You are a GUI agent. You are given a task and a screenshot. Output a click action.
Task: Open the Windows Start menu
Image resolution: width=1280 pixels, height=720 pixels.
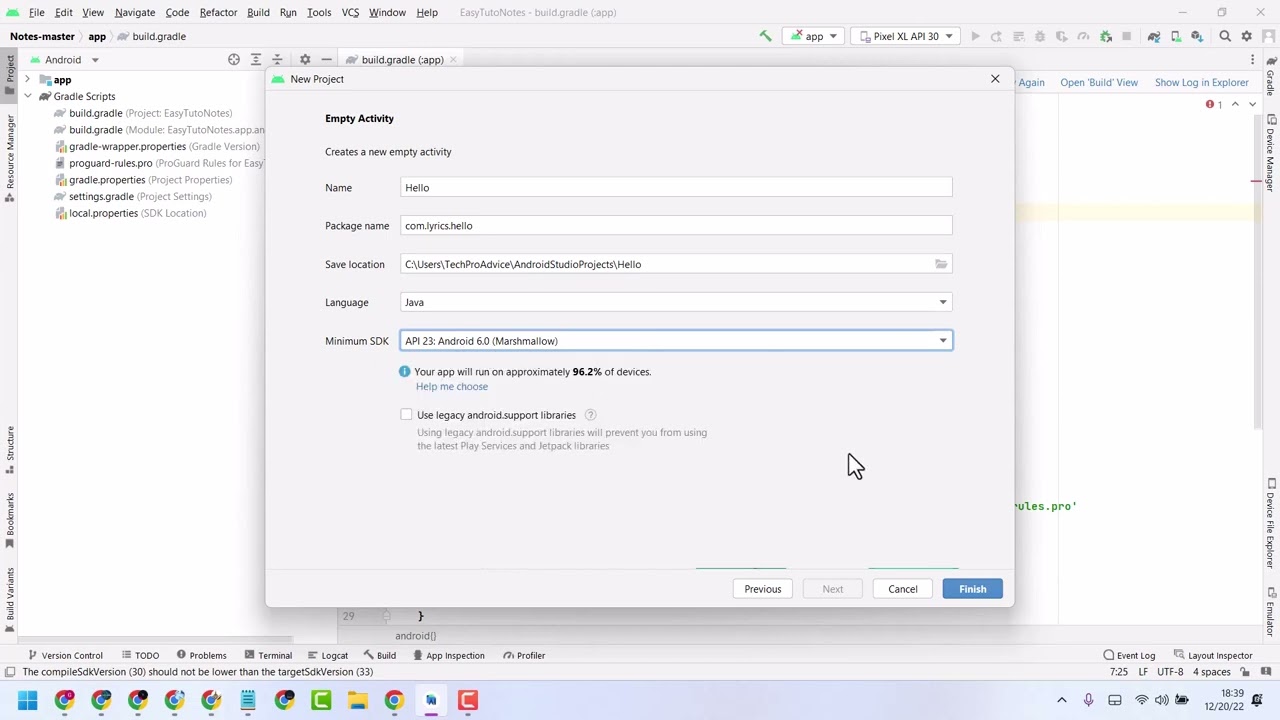tap(27, 701)
